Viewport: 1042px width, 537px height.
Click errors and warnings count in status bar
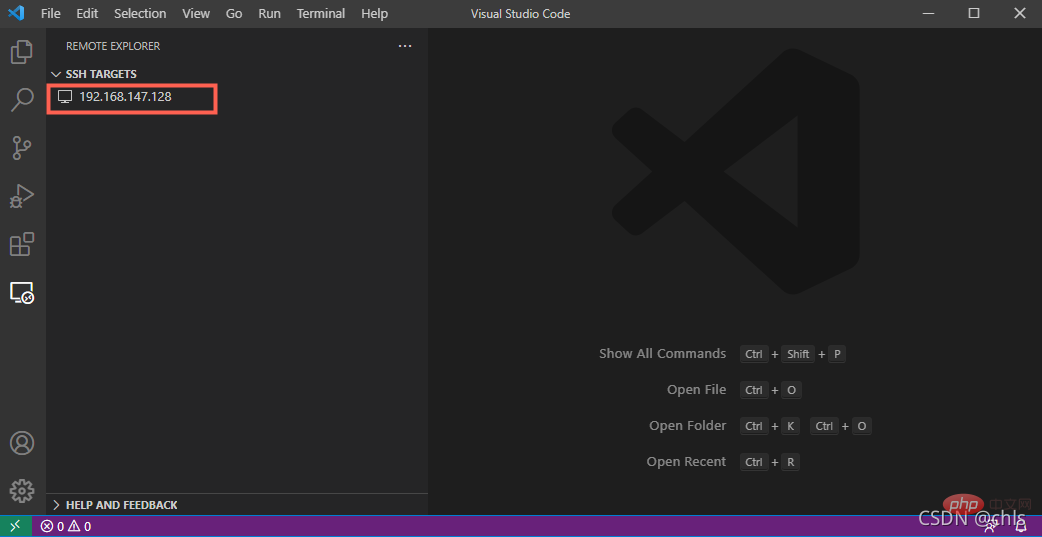pyautogui.click(x=66, y=526)
